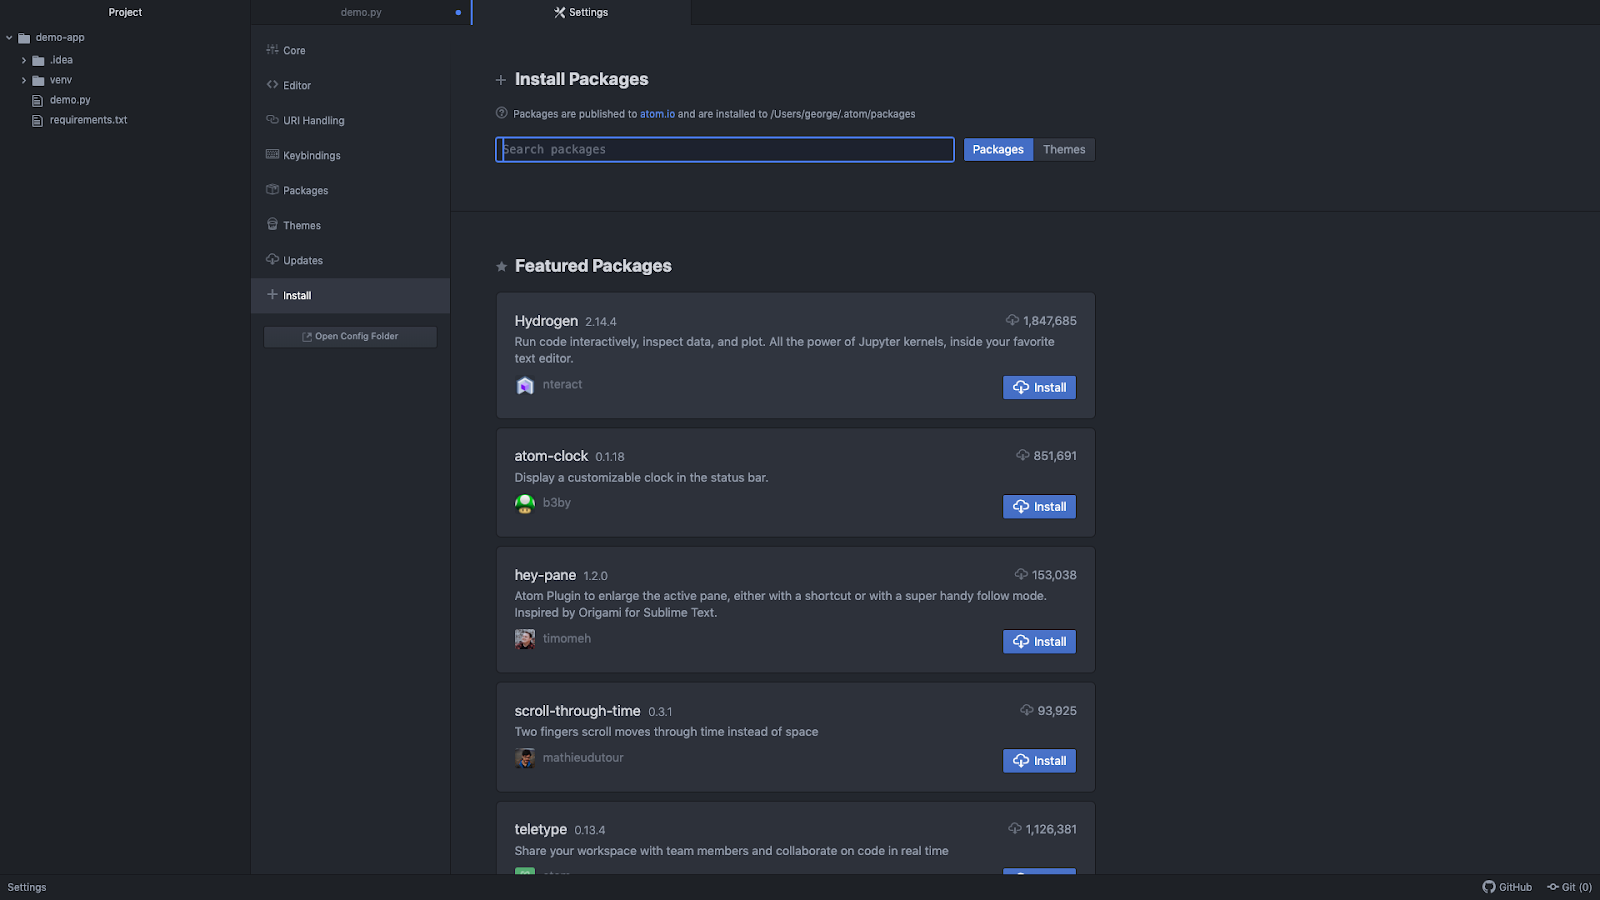This screenshot has width=1600, height=900.
Task: Switch to the demo.py tab
Action: click(361, 12)
